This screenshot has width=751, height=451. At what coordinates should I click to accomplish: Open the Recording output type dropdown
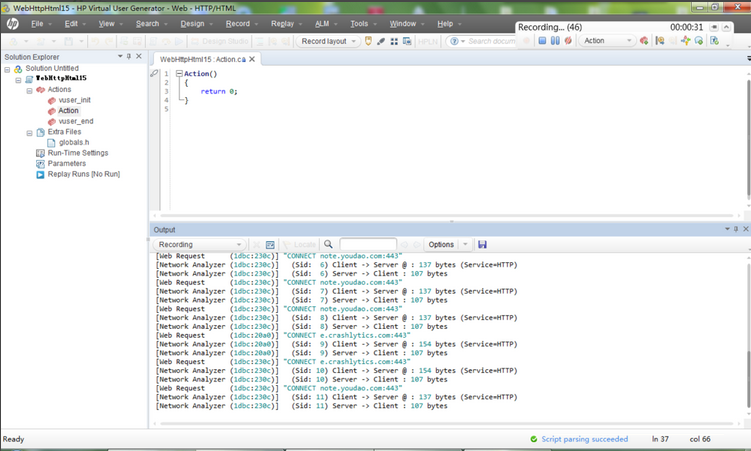click(199, 245)
